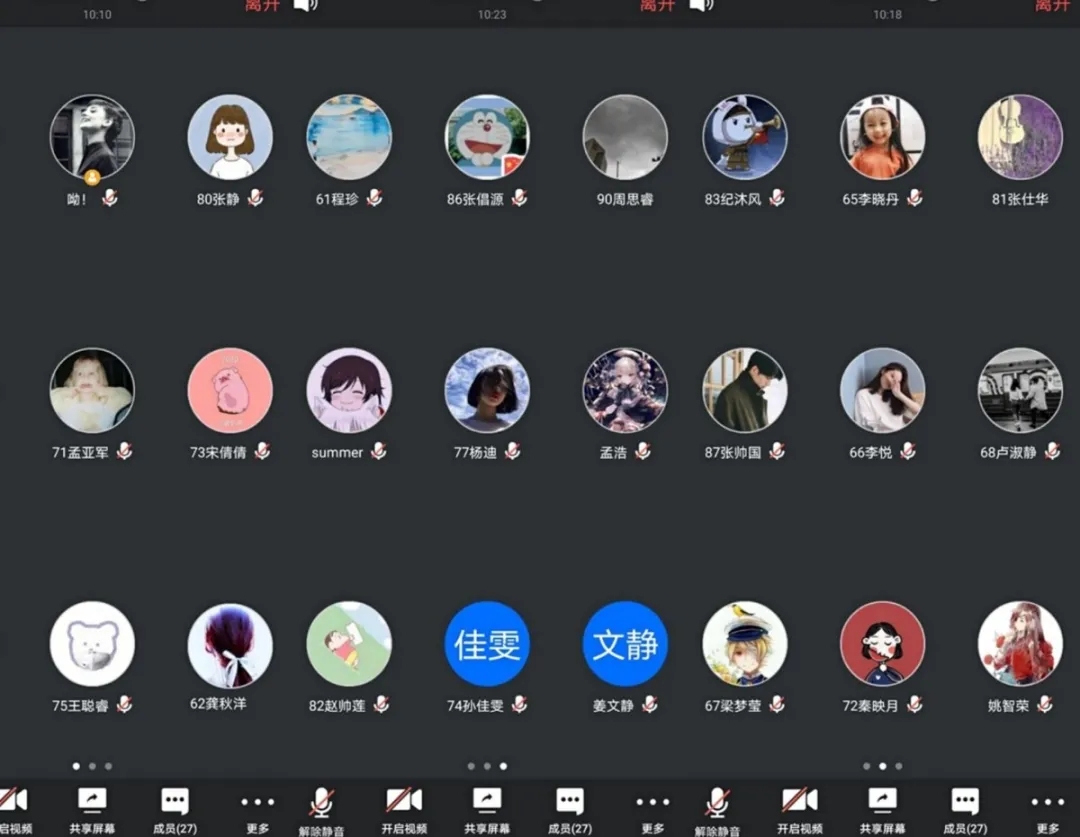Image resolution: width=1080 pixels, height=837 pixels.
Task: Click the muted mic icon beside 80张静
Action: 255,198
